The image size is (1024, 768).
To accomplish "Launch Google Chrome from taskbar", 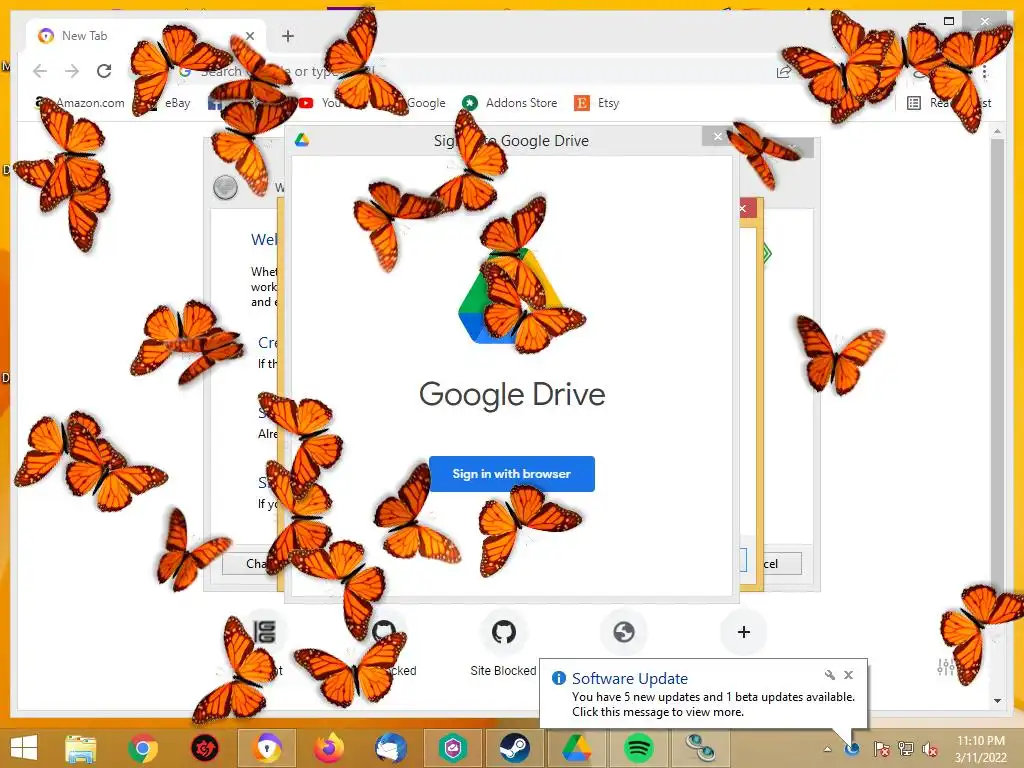I will [142, 748].
